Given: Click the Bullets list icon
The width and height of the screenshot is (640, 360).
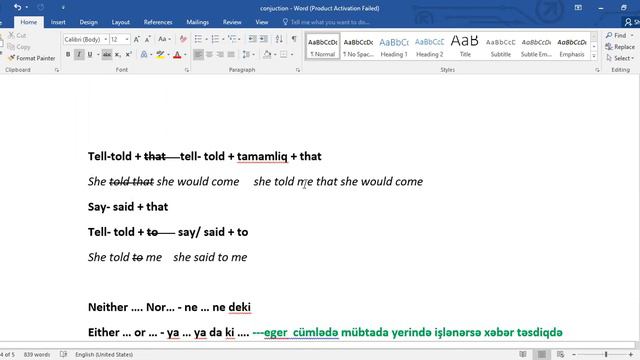Looking at the screenshot, I should pos(198,39).
